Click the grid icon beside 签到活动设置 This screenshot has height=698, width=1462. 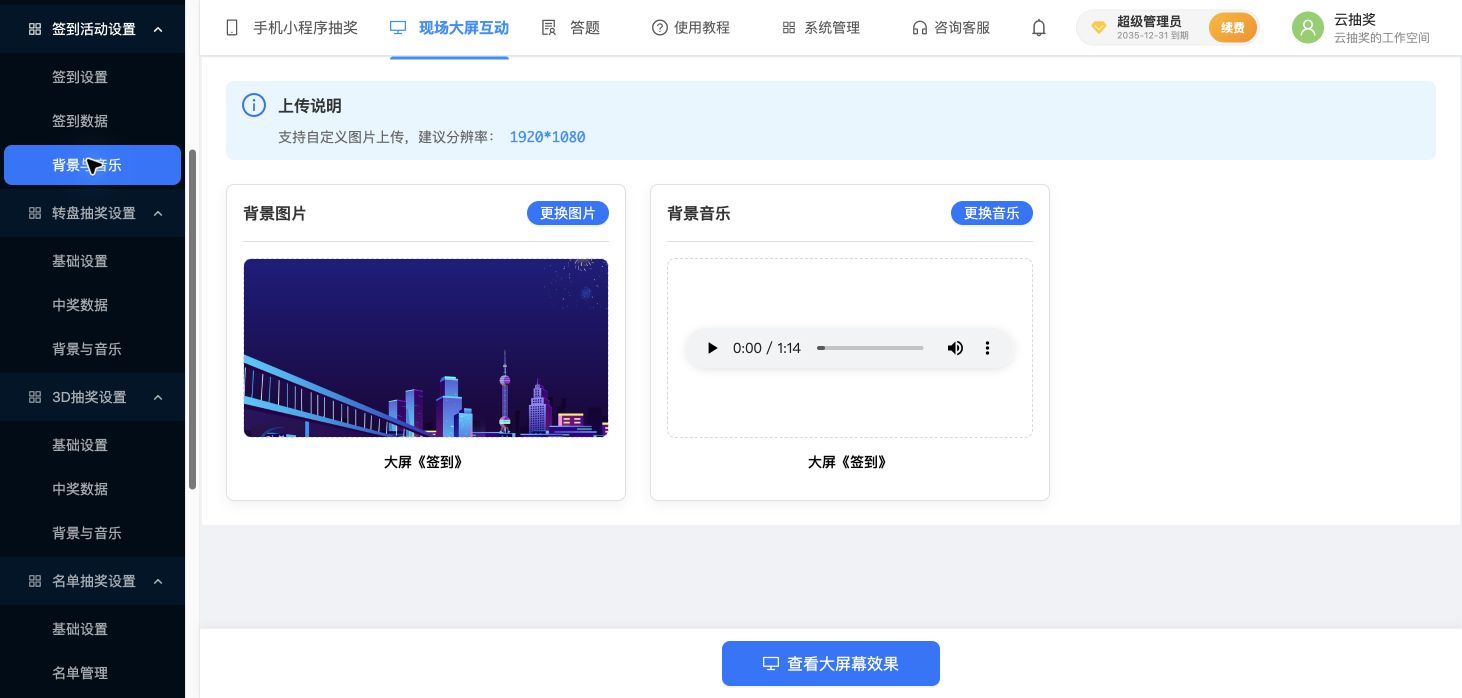point(35,30)
